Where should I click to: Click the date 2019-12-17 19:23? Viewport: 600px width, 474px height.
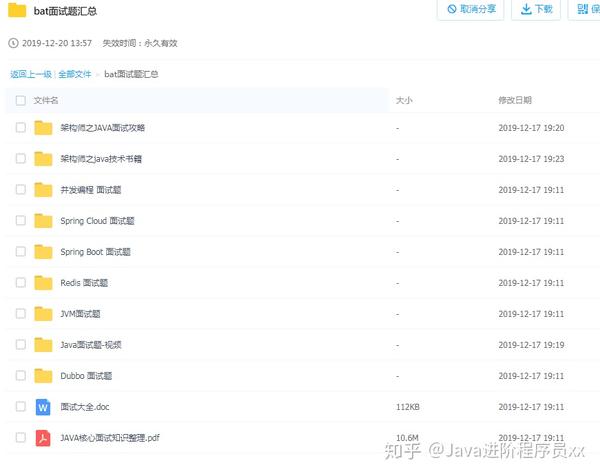(531, 159)
